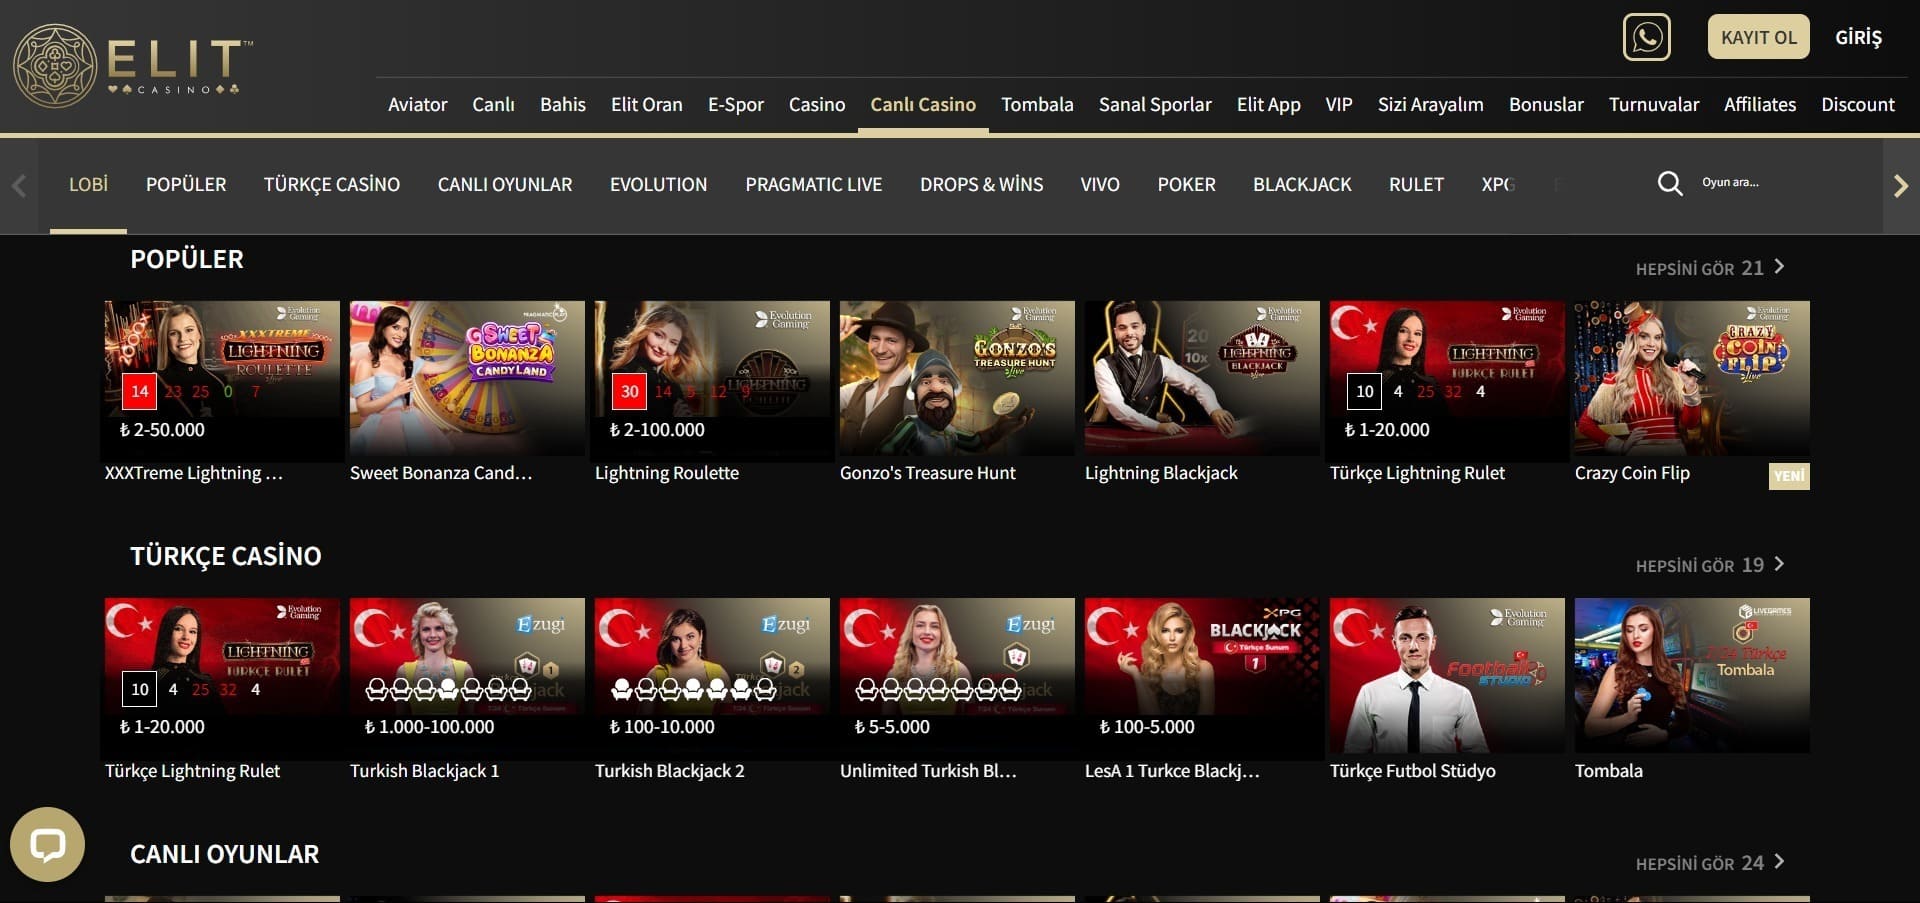Show all Canlı Oyunlar games
This screenshot has width=1920, height=903.
[1709, 863]
